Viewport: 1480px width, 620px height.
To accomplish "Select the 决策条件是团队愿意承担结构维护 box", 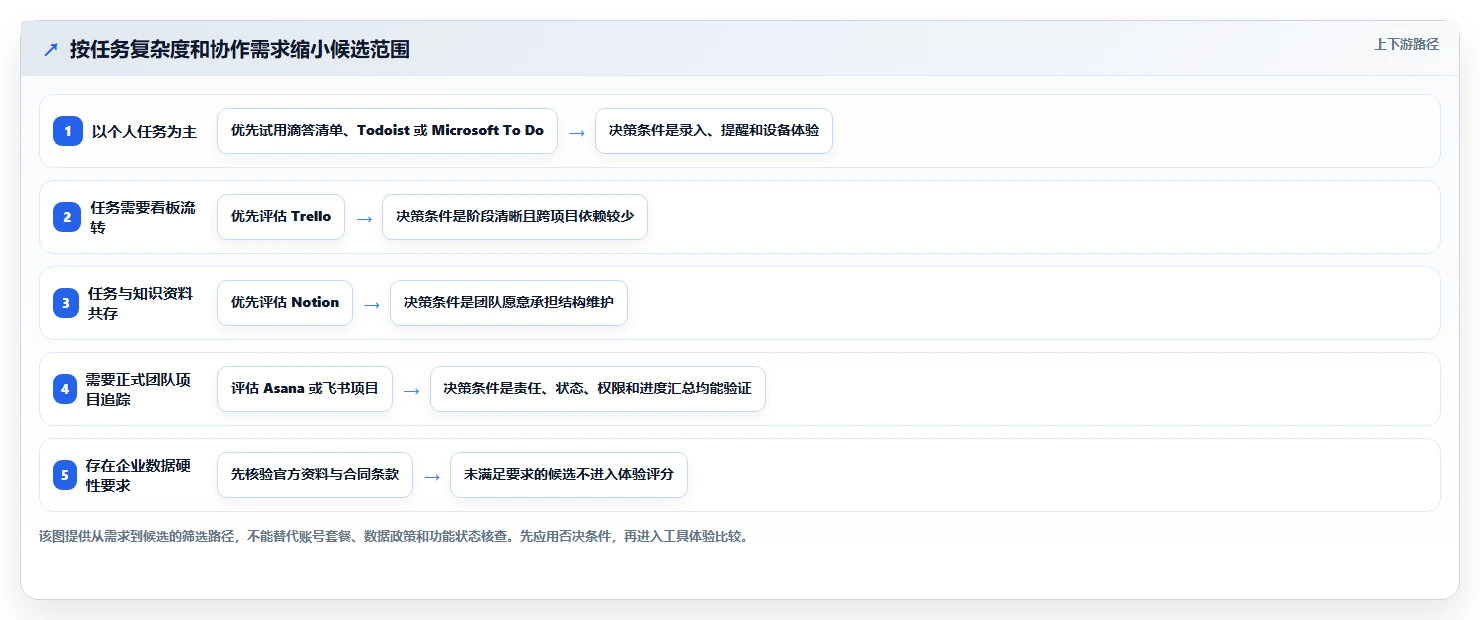I will click(x=509, y=303).
